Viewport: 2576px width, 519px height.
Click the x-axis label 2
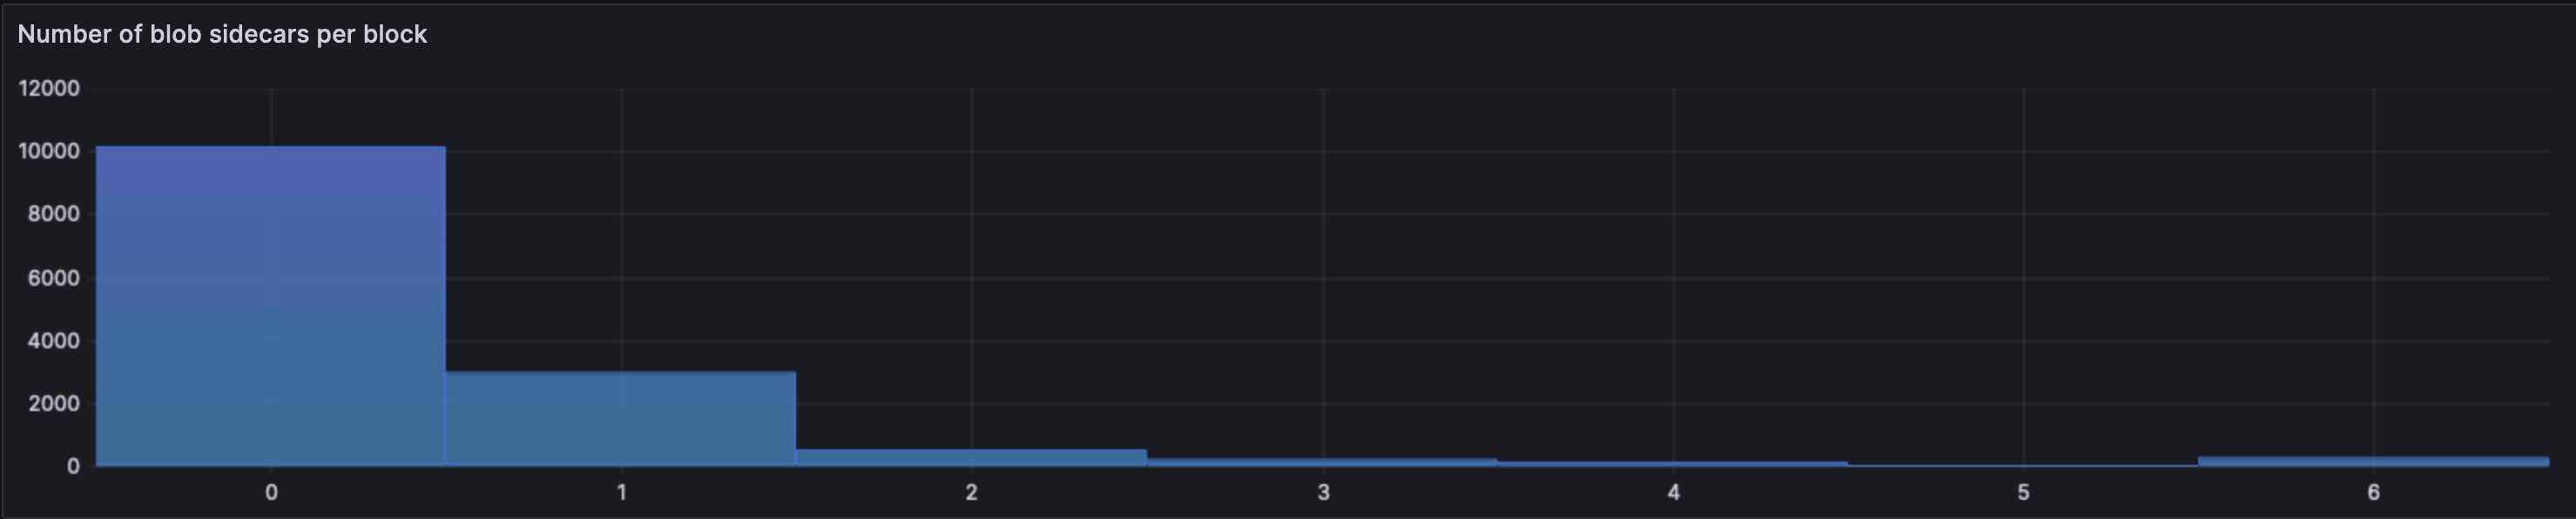click(x=972, y=492)
